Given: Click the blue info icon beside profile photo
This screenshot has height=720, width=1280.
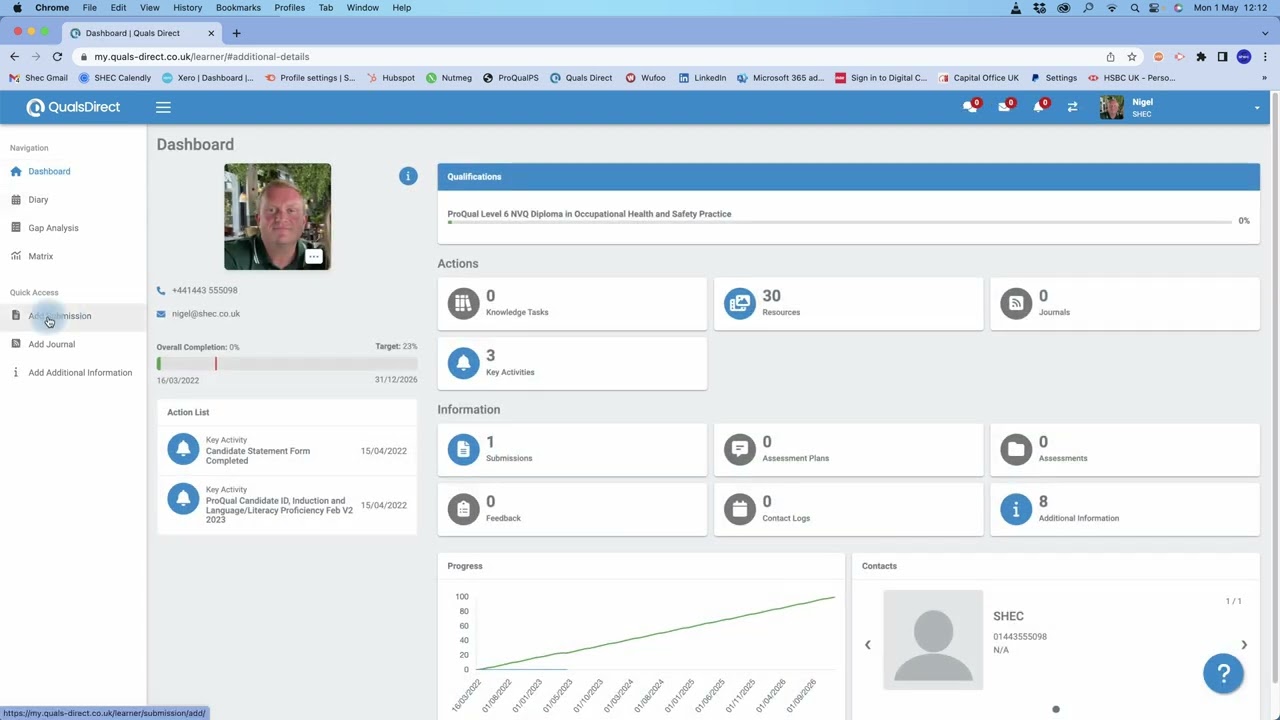Looking at the screenshot, I should pos(408,176).
